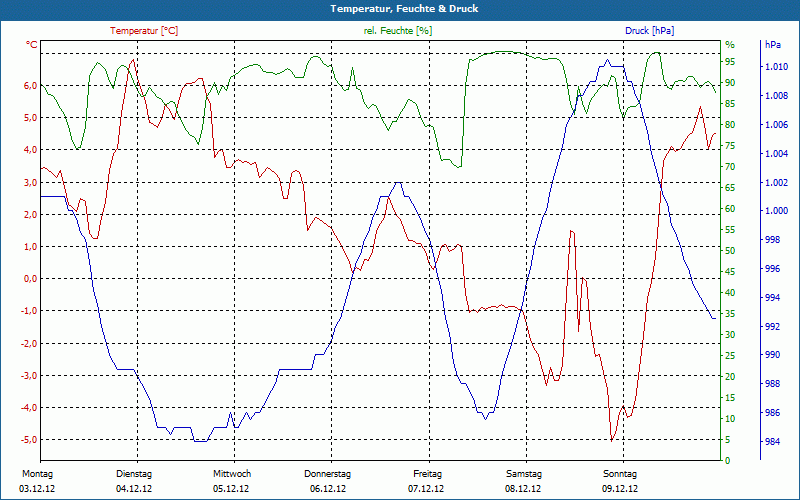Click the '-5,0' temperature axis value
Image resolution: width=800 pixels, height=500 pixels.
tap(29, 440)
